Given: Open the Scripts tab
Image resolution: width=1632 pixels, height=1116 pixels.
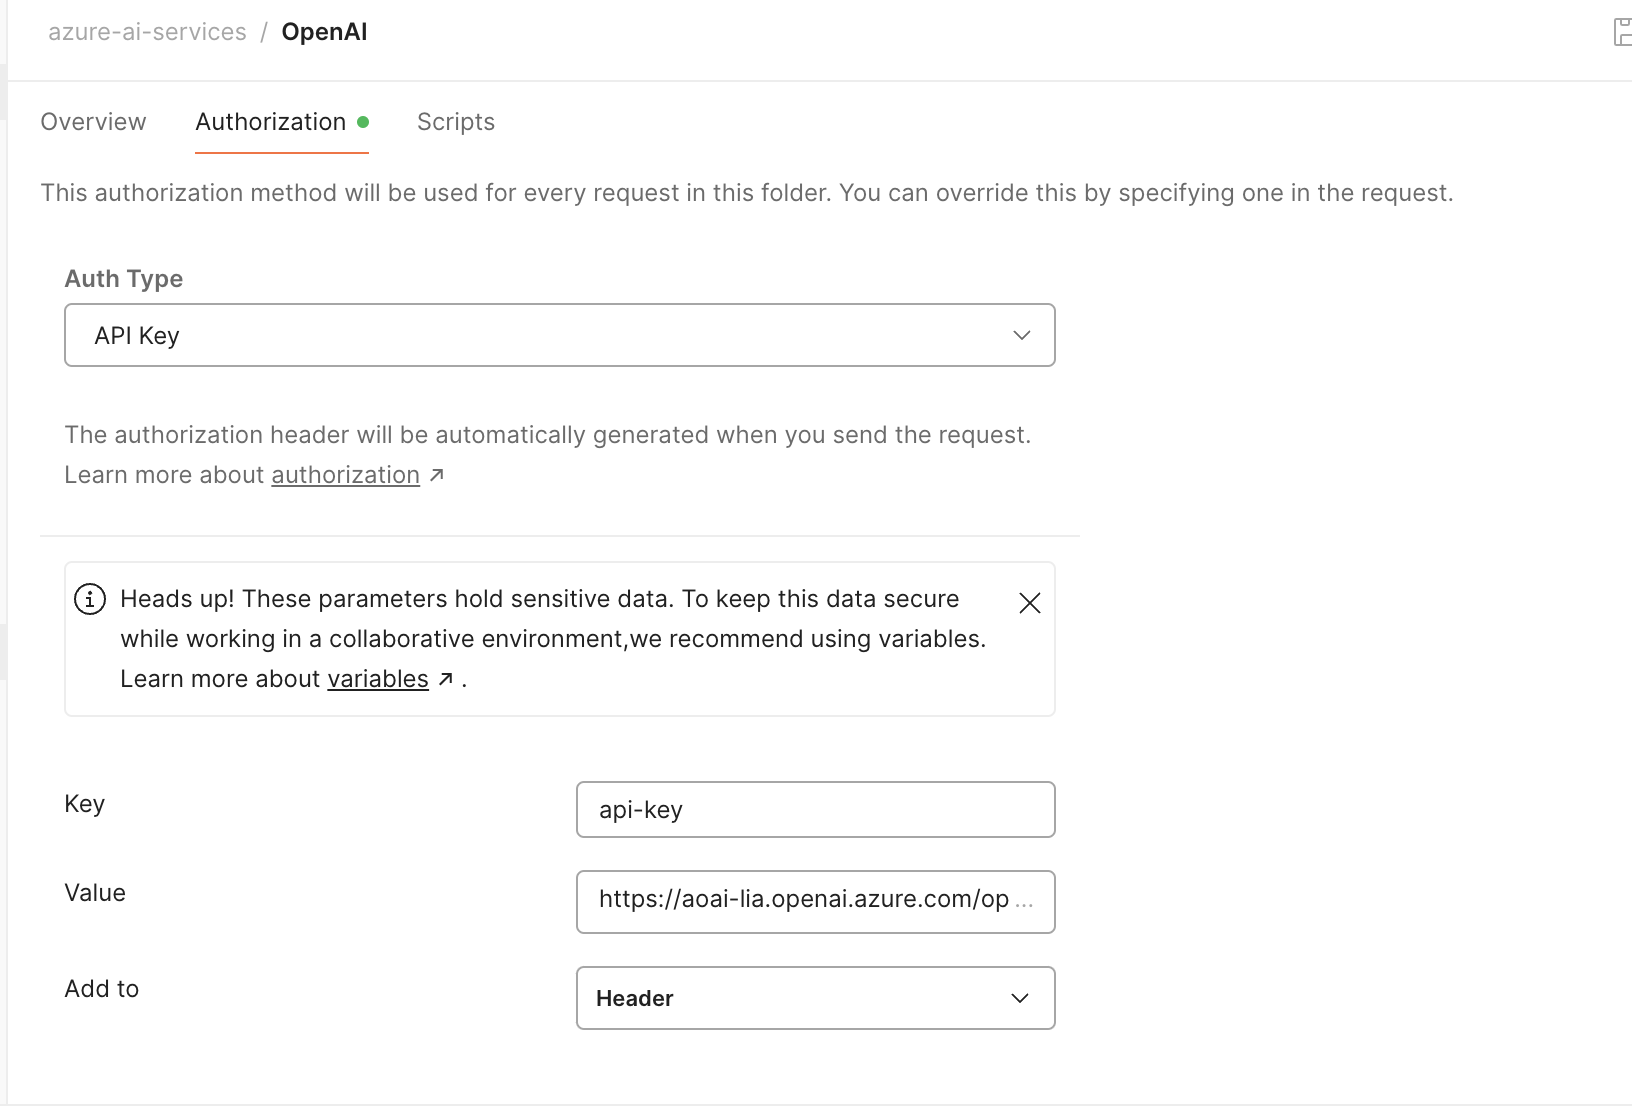Looking at the screenshot, I should (x=456, y=122).
